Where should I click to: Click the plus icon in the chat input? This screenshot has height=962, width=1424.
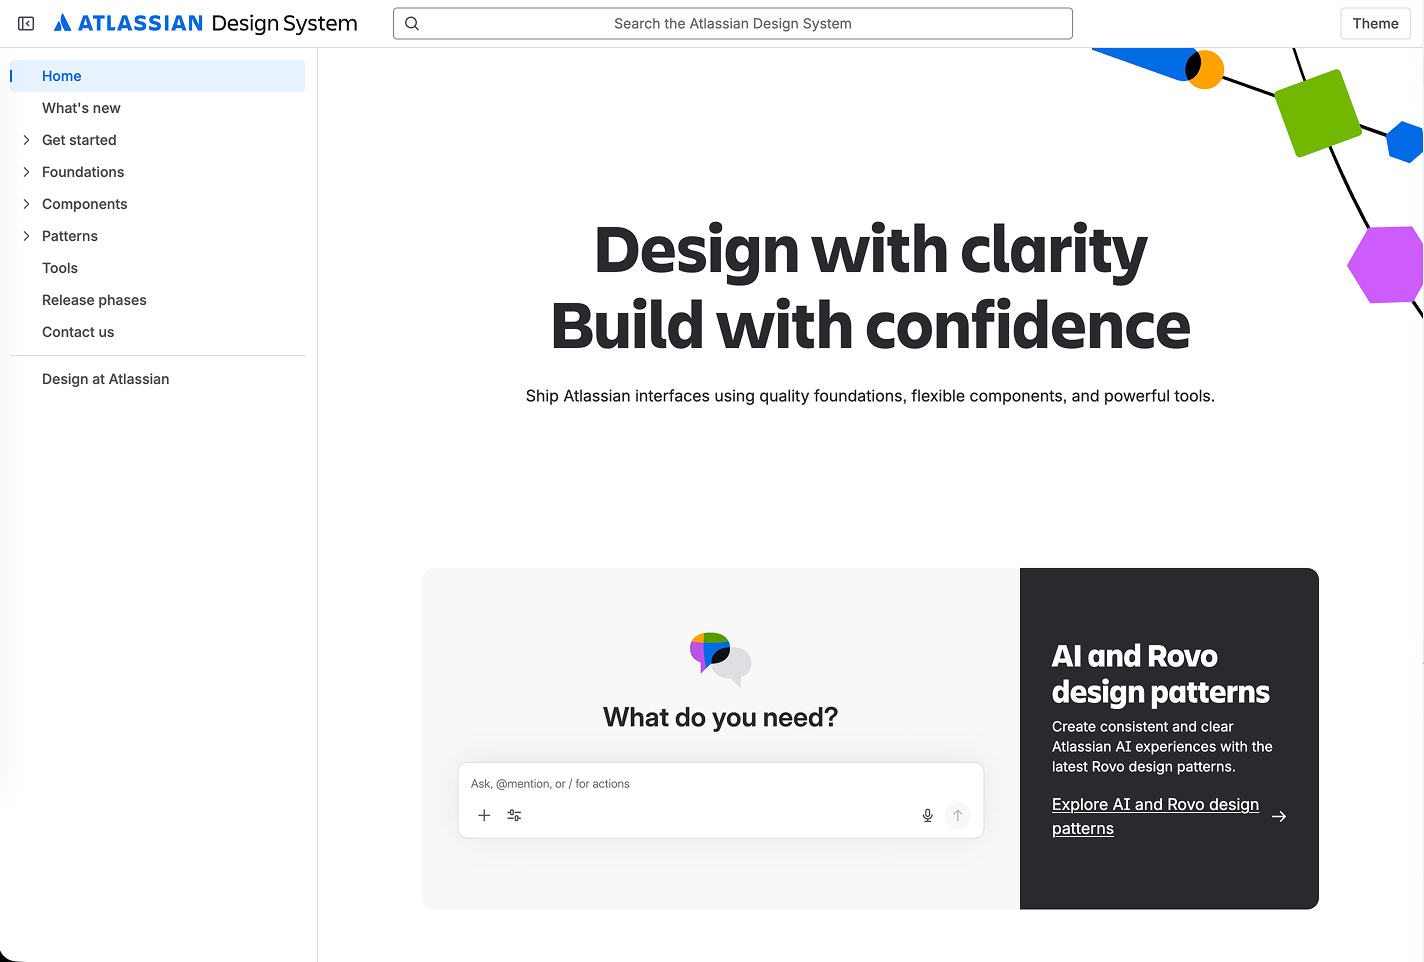[485, 815]
